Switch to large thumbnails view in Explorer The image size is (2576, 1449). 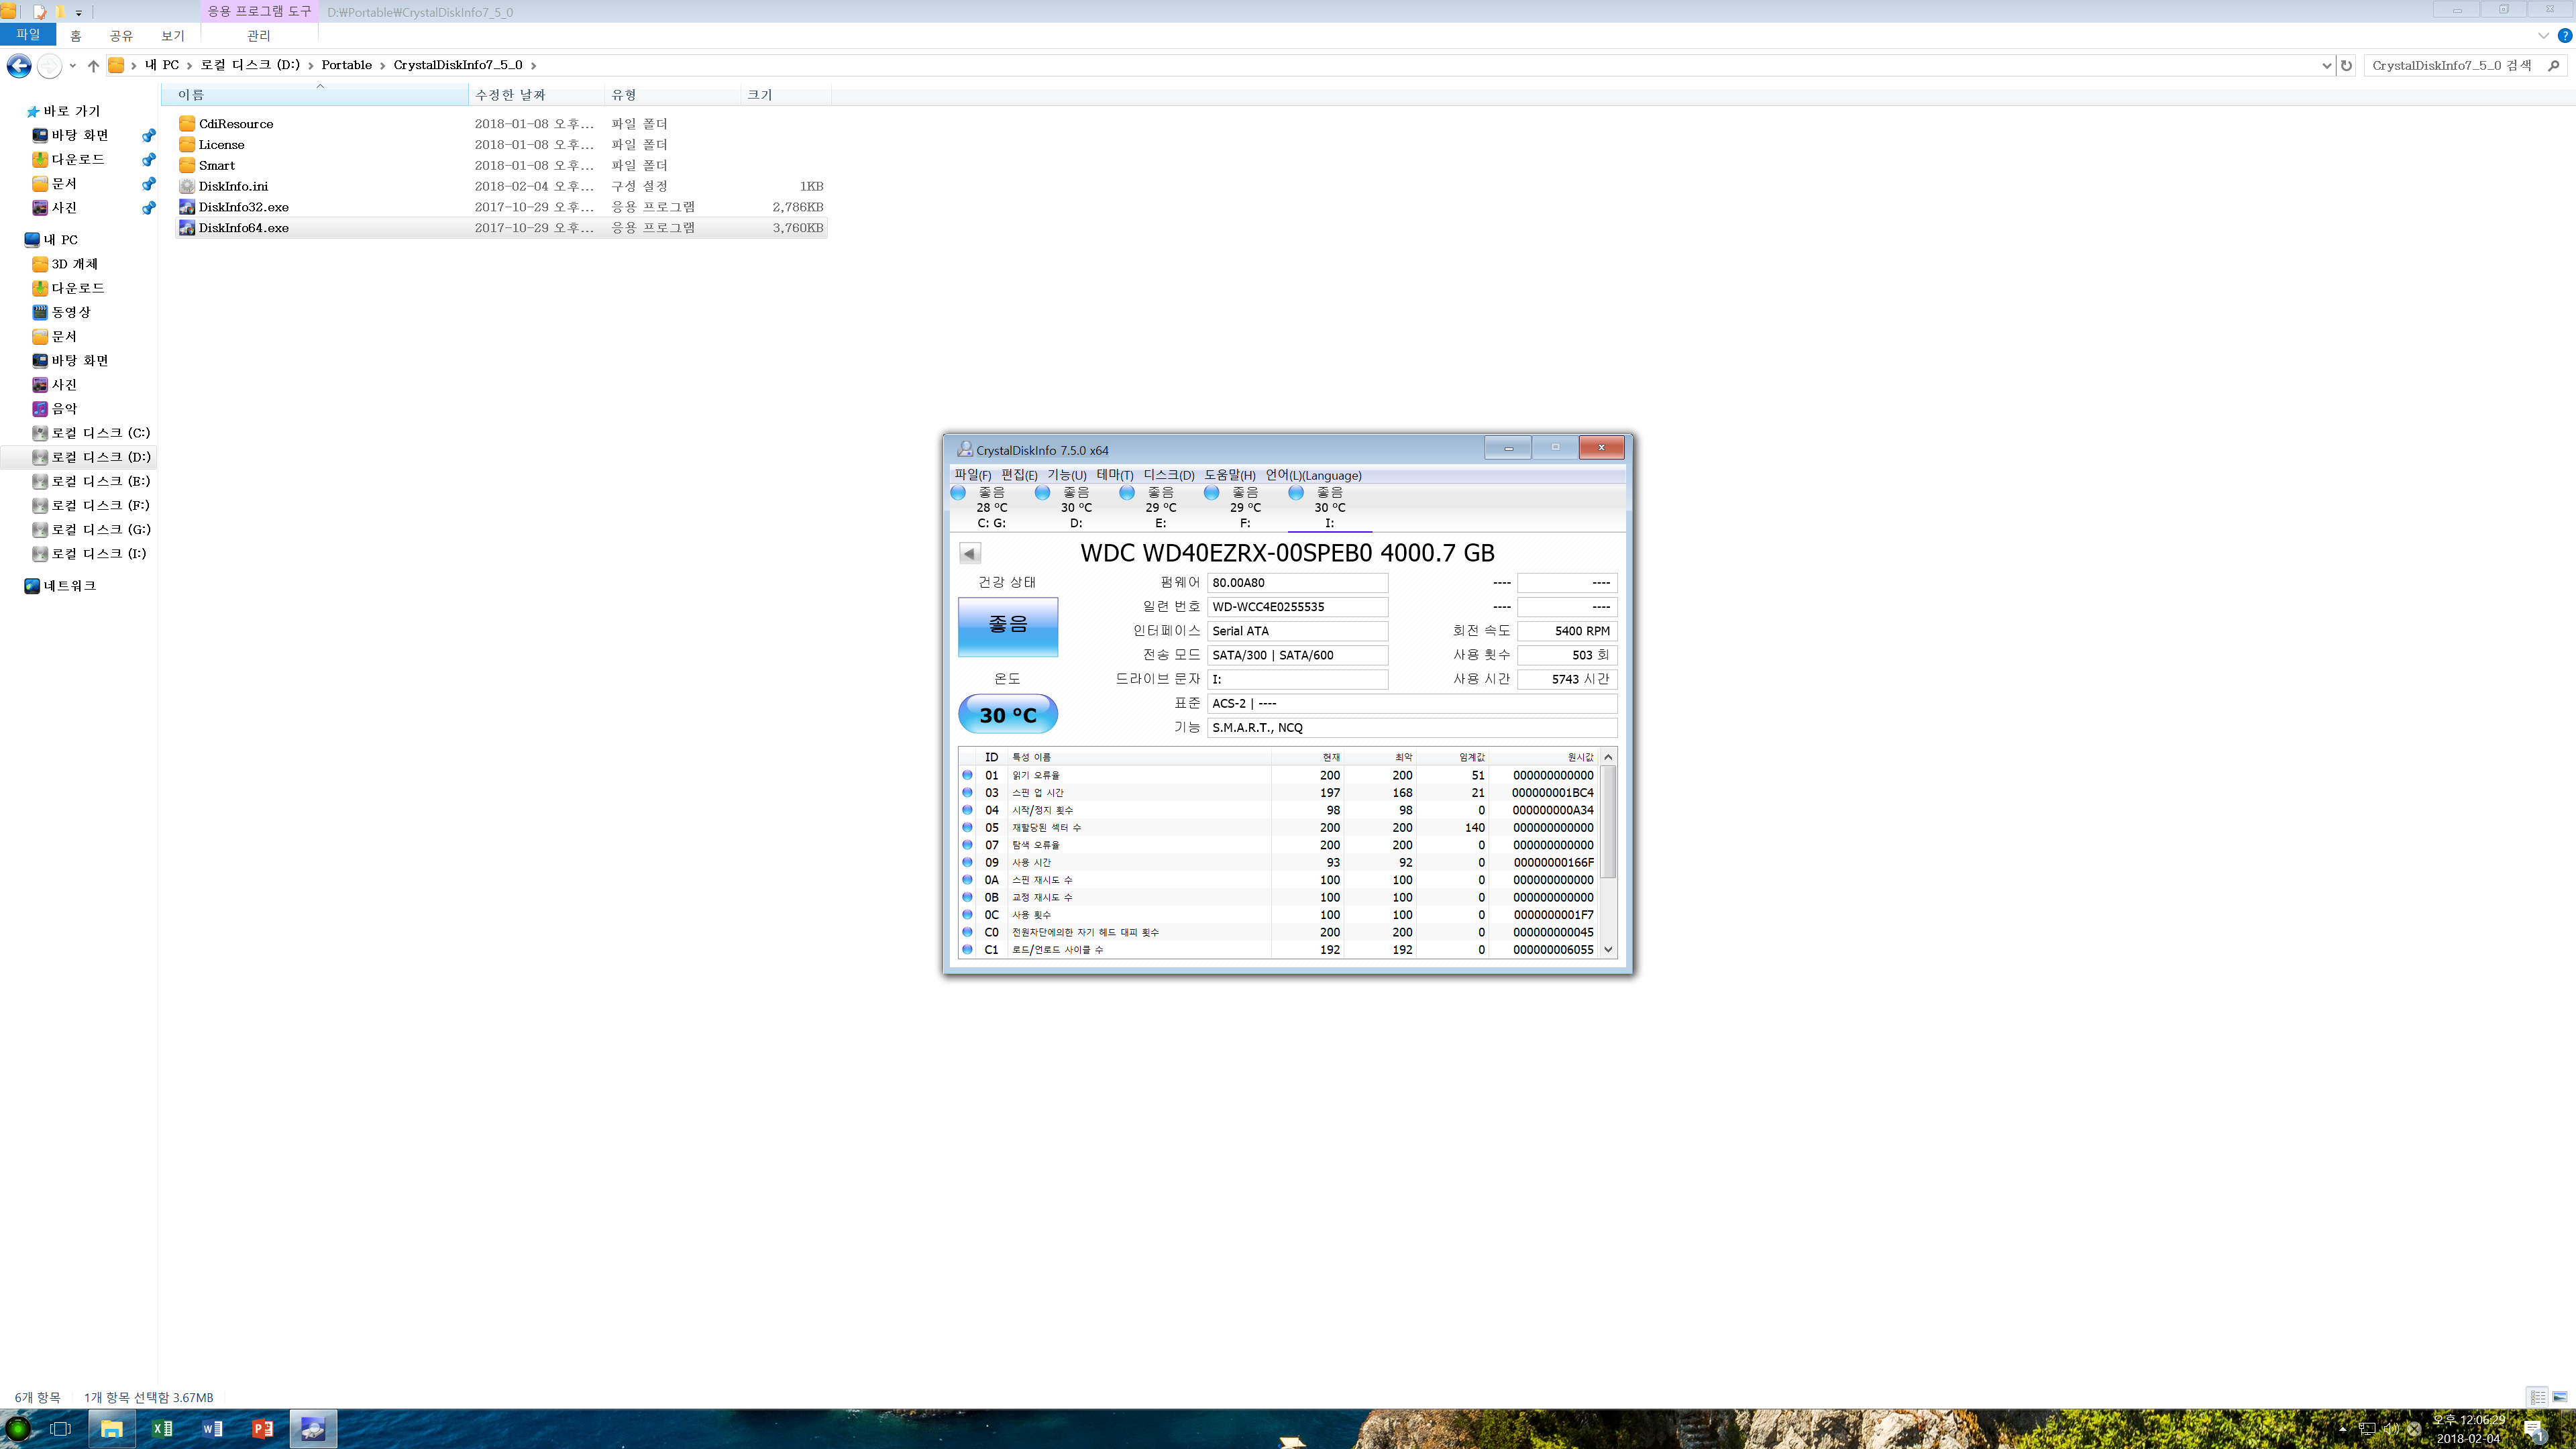click(x=2560, y=1397)
